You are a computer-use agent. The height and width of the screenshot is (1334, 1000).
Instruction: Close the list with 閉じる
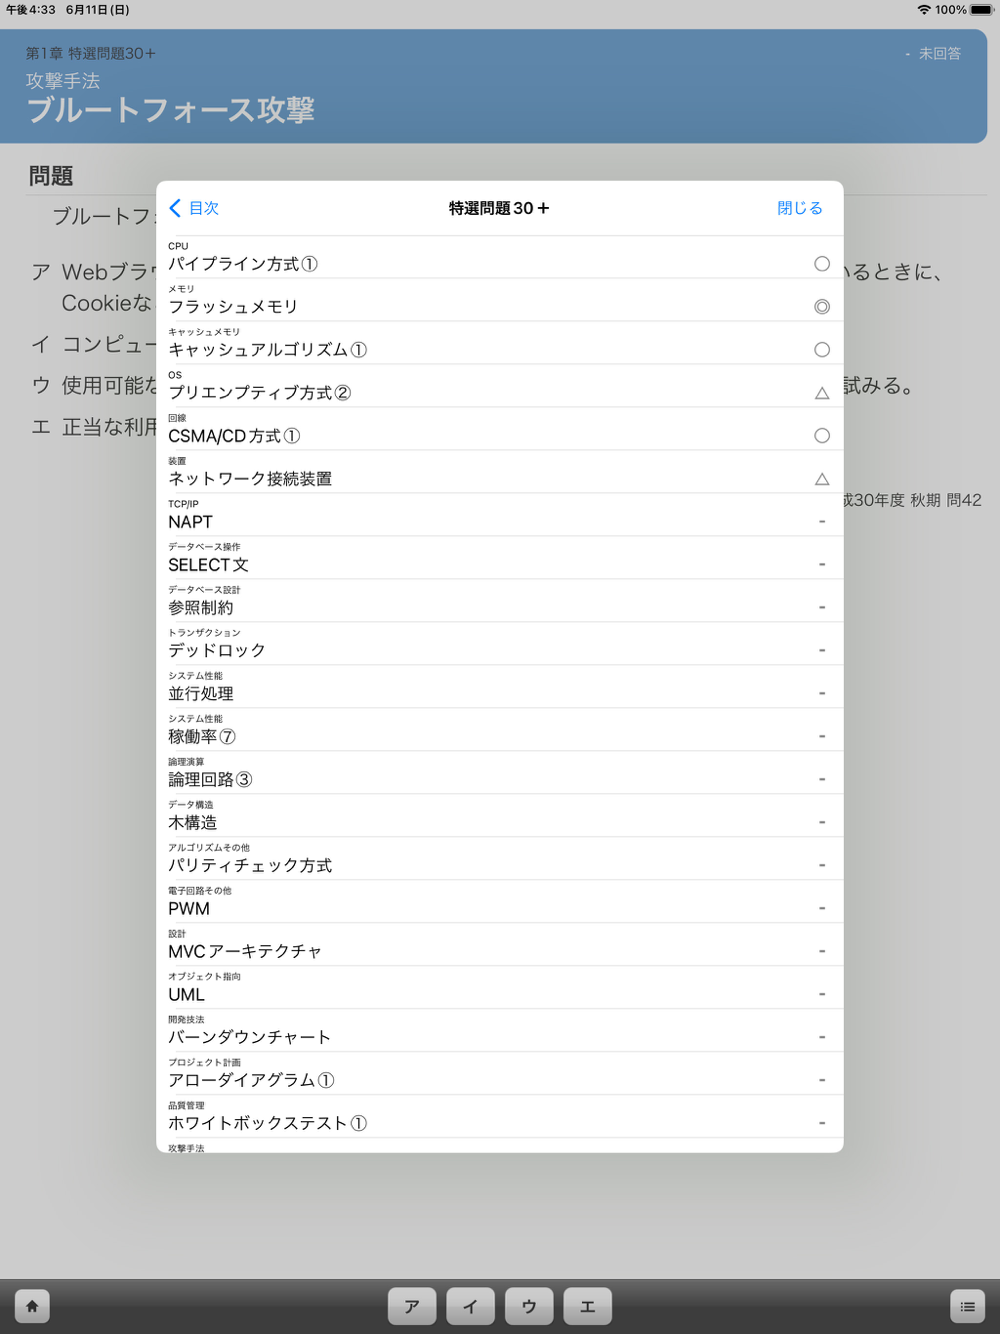800,208
